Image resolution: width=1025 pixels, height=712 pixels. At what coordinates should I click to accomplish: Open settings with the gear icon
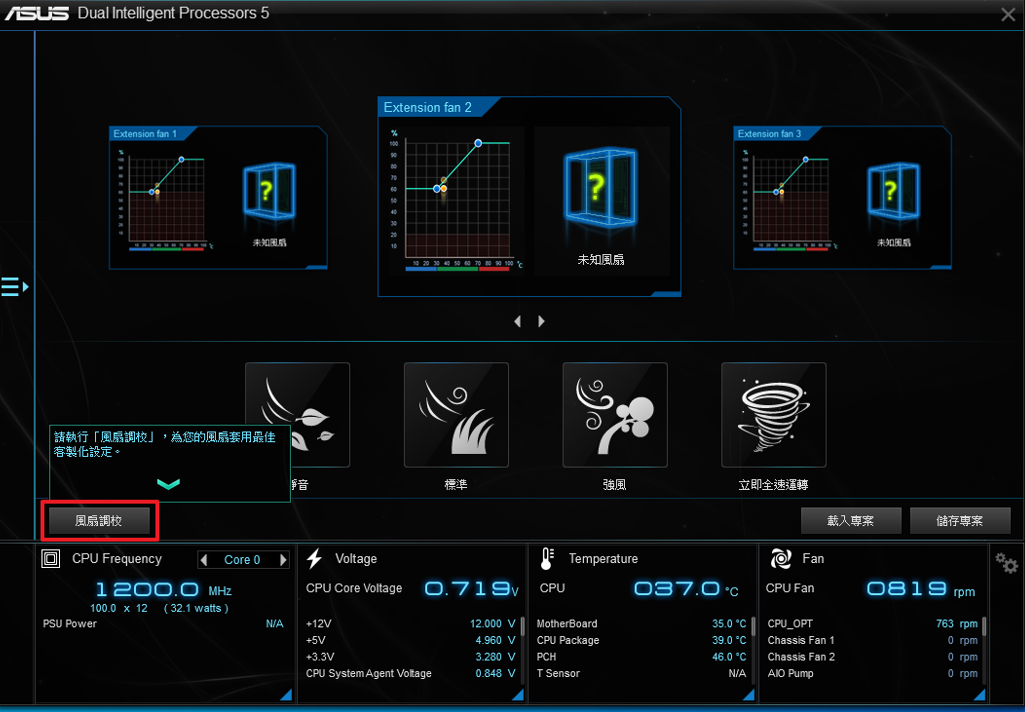1006,564
